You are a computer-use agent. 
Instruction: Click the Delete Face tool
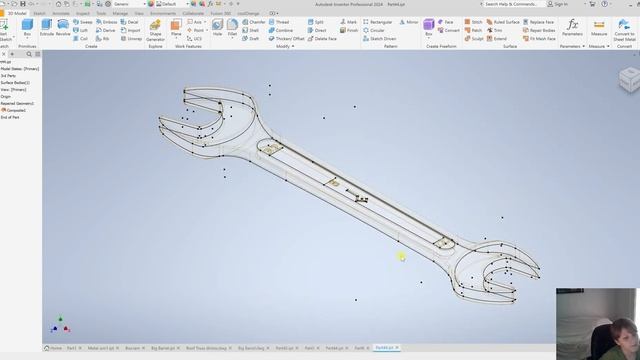point(322,38)
